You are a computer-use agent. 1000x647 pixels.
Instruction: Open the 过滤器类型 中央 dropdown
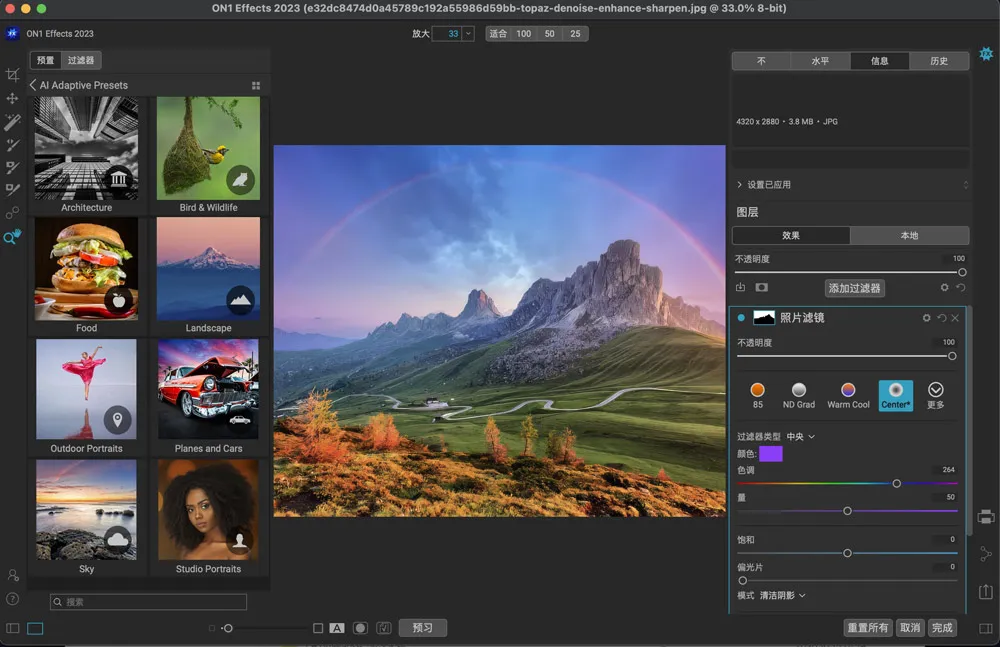pyautogui.click(x=801, y=437)
